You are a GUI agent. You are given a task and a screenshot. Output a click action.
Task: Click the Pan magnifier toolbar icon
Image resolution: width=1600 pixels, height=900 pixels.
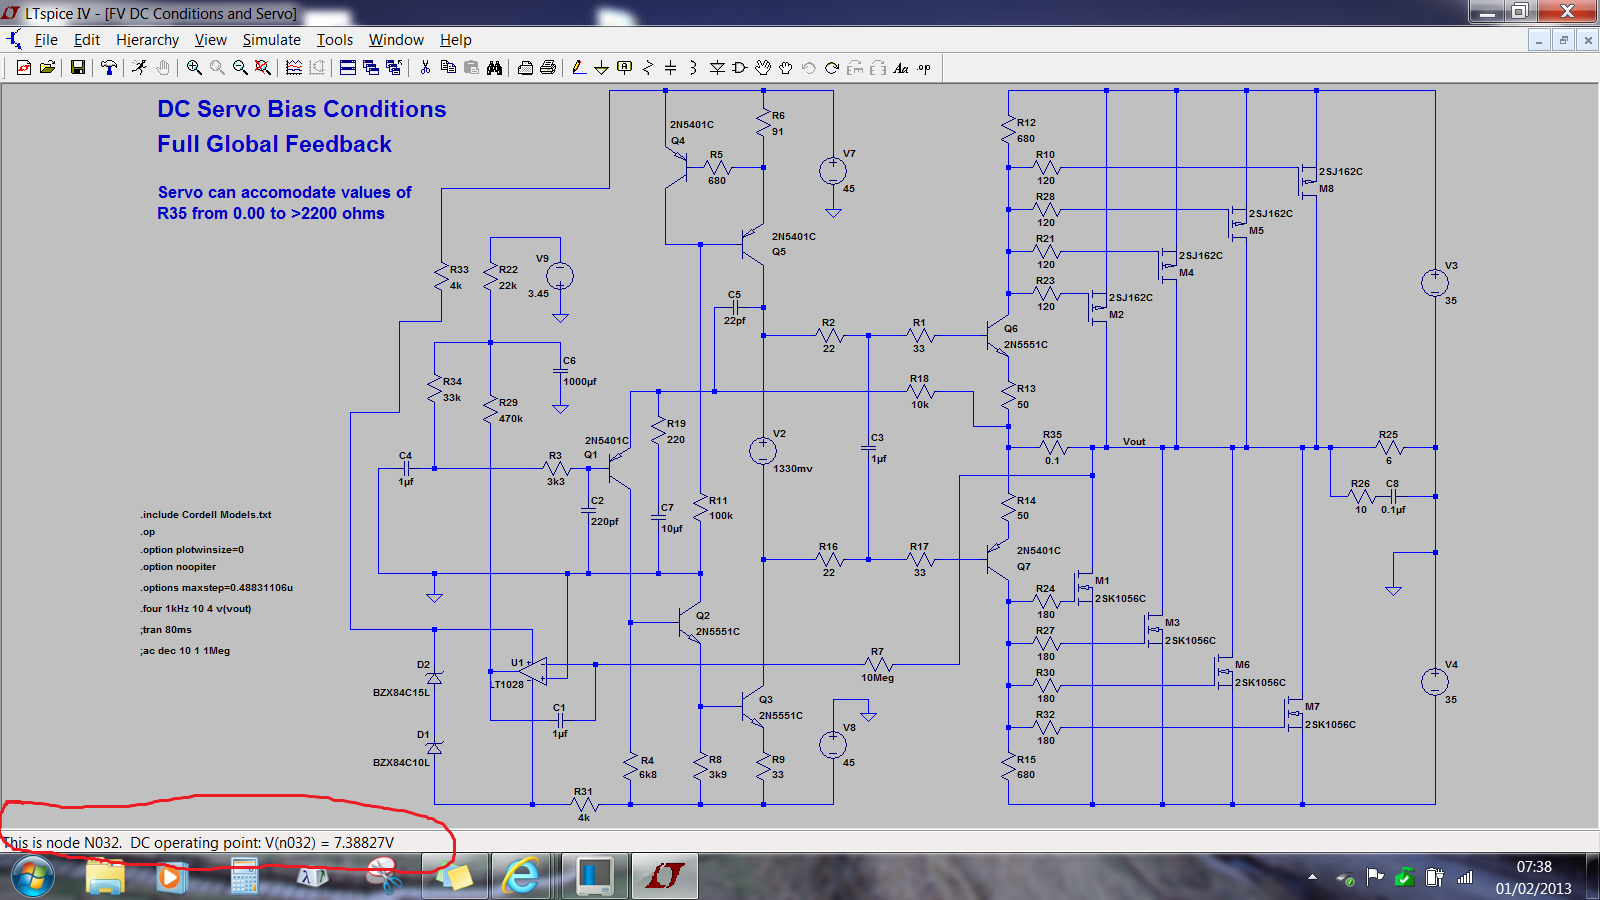click(217, 68)
